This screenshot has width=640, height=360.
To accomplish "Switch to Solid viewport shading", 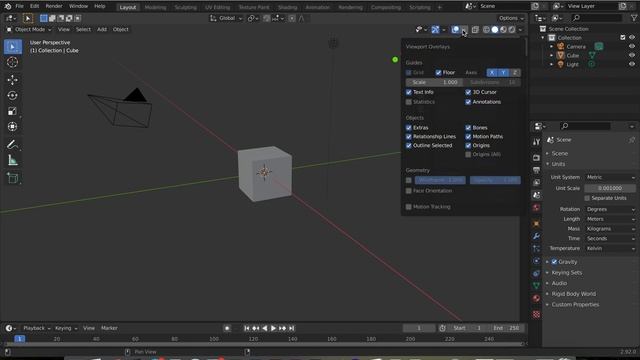I will (x=495, y=29).
